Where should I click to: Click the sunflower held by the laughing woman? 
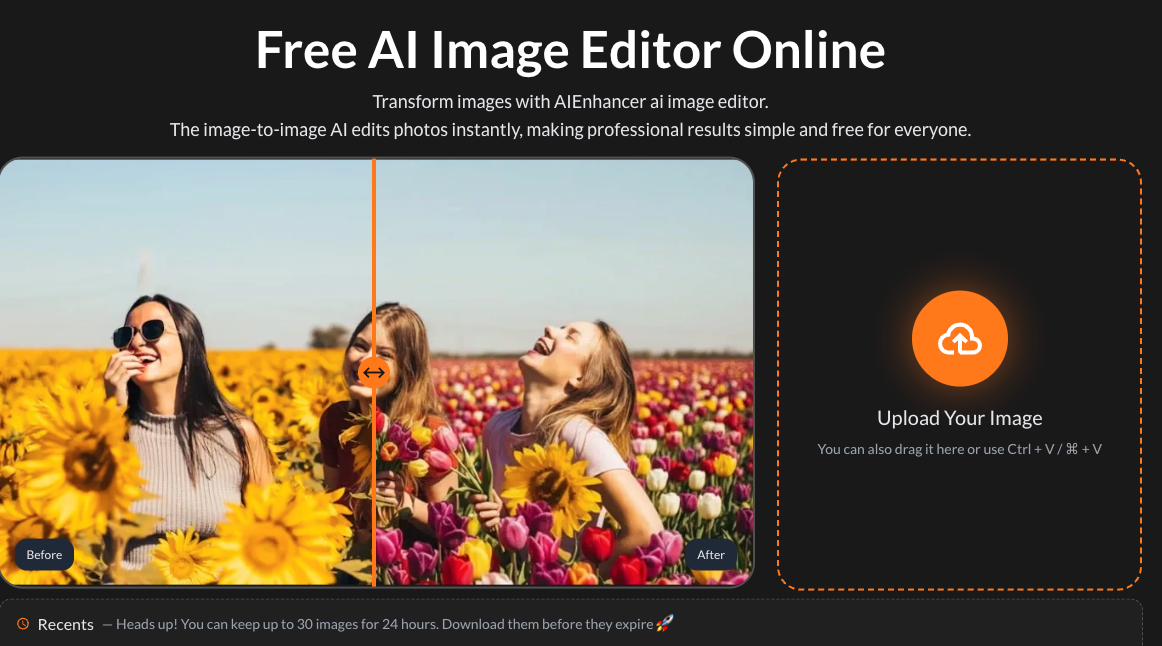552,478
